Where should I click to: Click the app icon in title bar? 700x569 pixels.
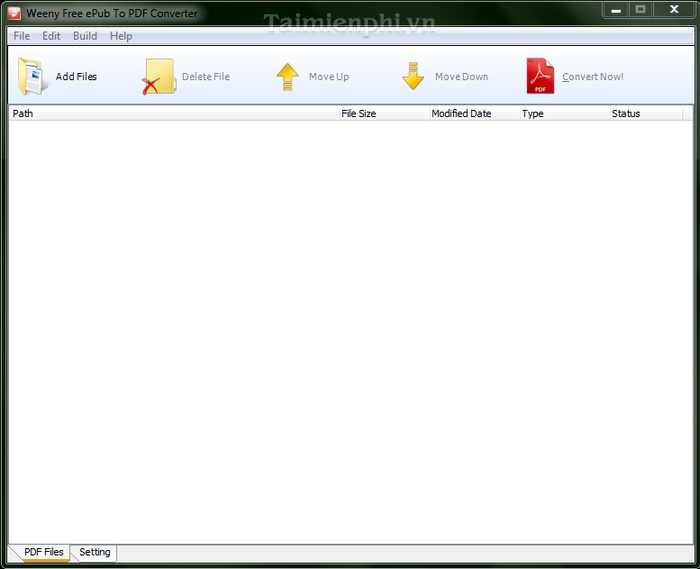click(x=14, y=13)
